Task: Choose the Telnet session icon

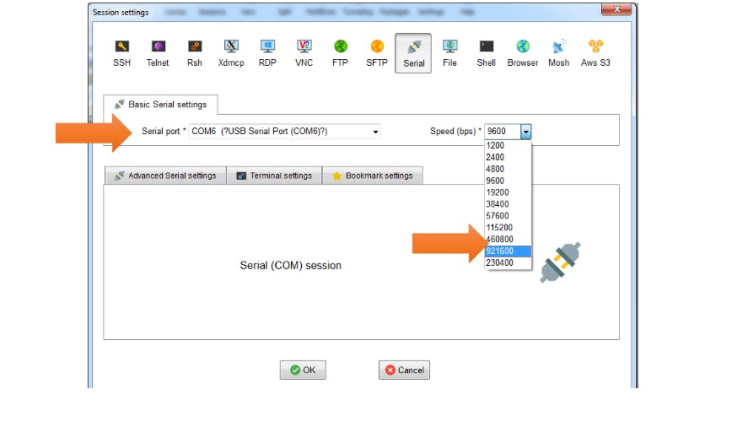Action: pos(157,53)
